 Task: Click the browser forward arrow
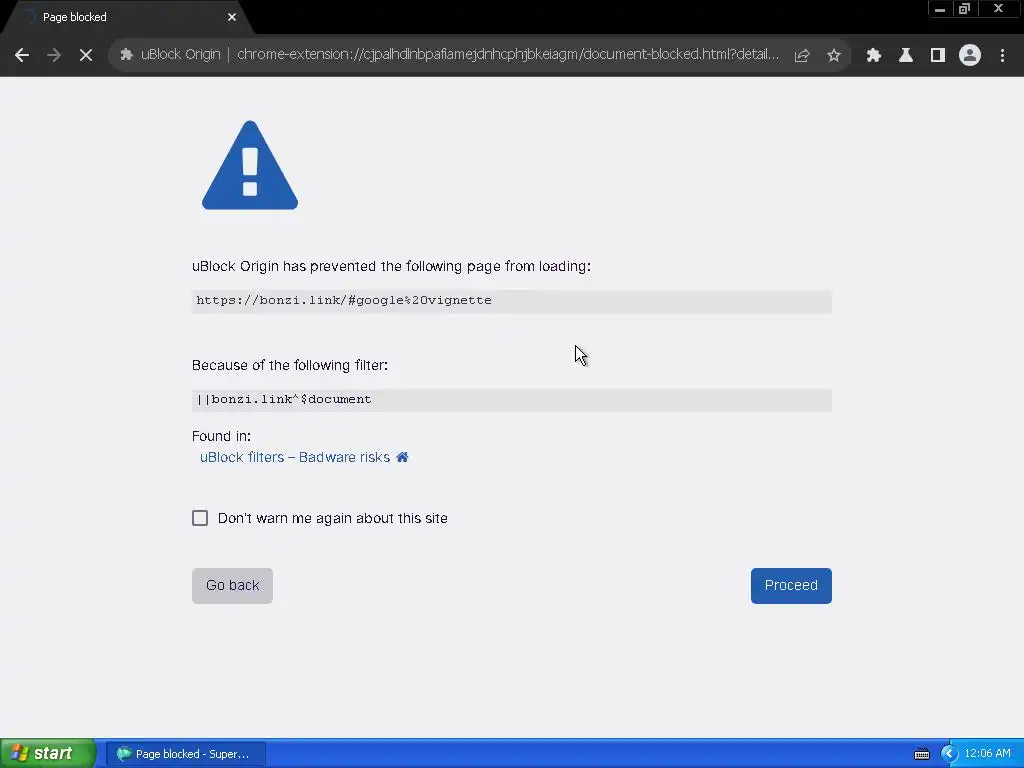coord(54,56)
